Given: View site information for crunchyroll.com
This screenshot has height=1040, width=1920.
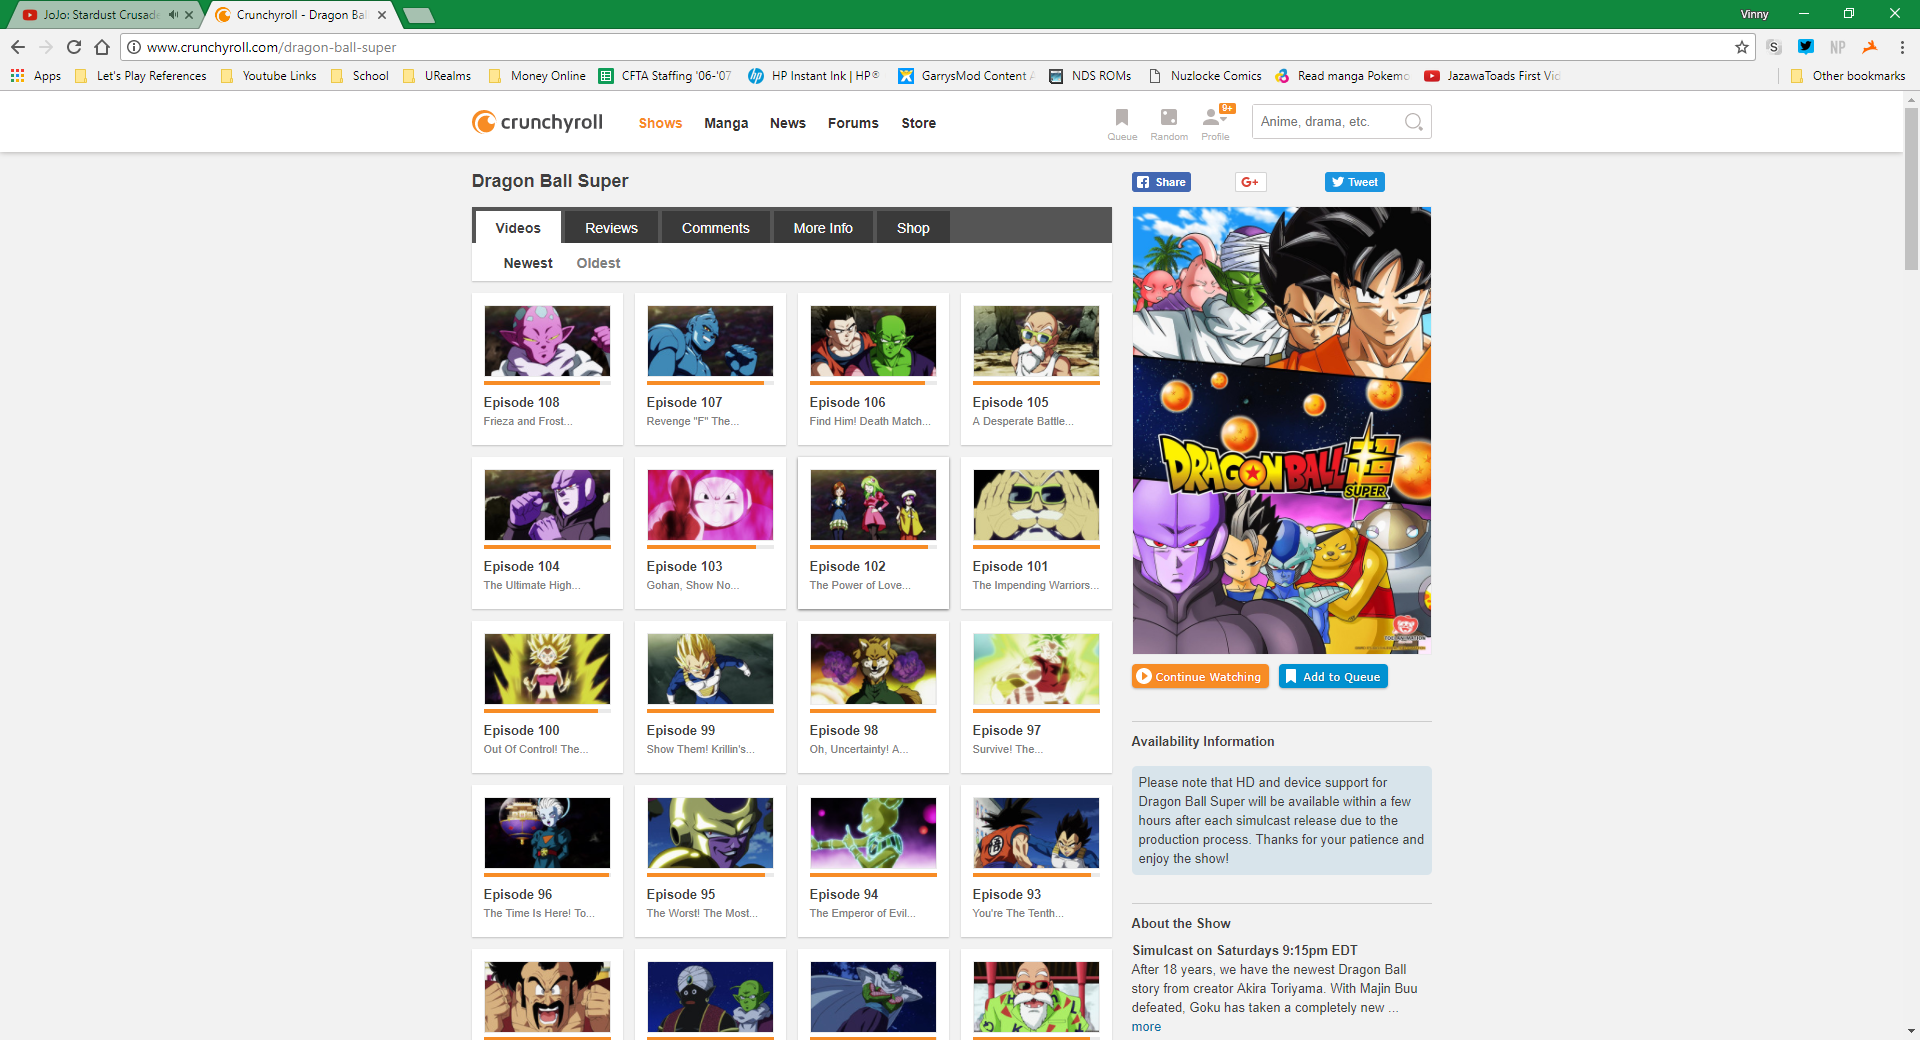Looking at the screenshot, I should (x=134, y=47).
